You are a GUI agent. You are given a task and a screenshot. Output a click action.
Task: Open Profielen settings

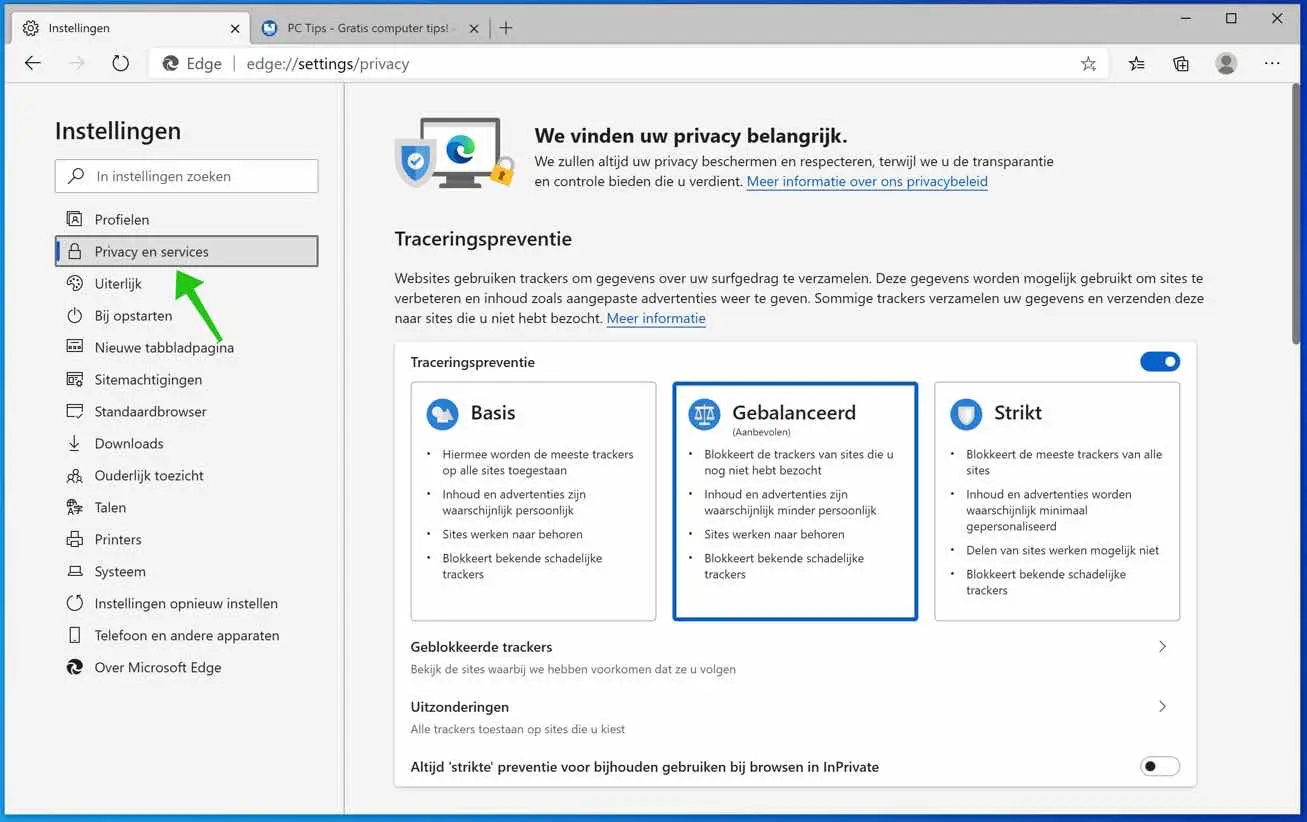pyautogui.click(x=186, y=219)
